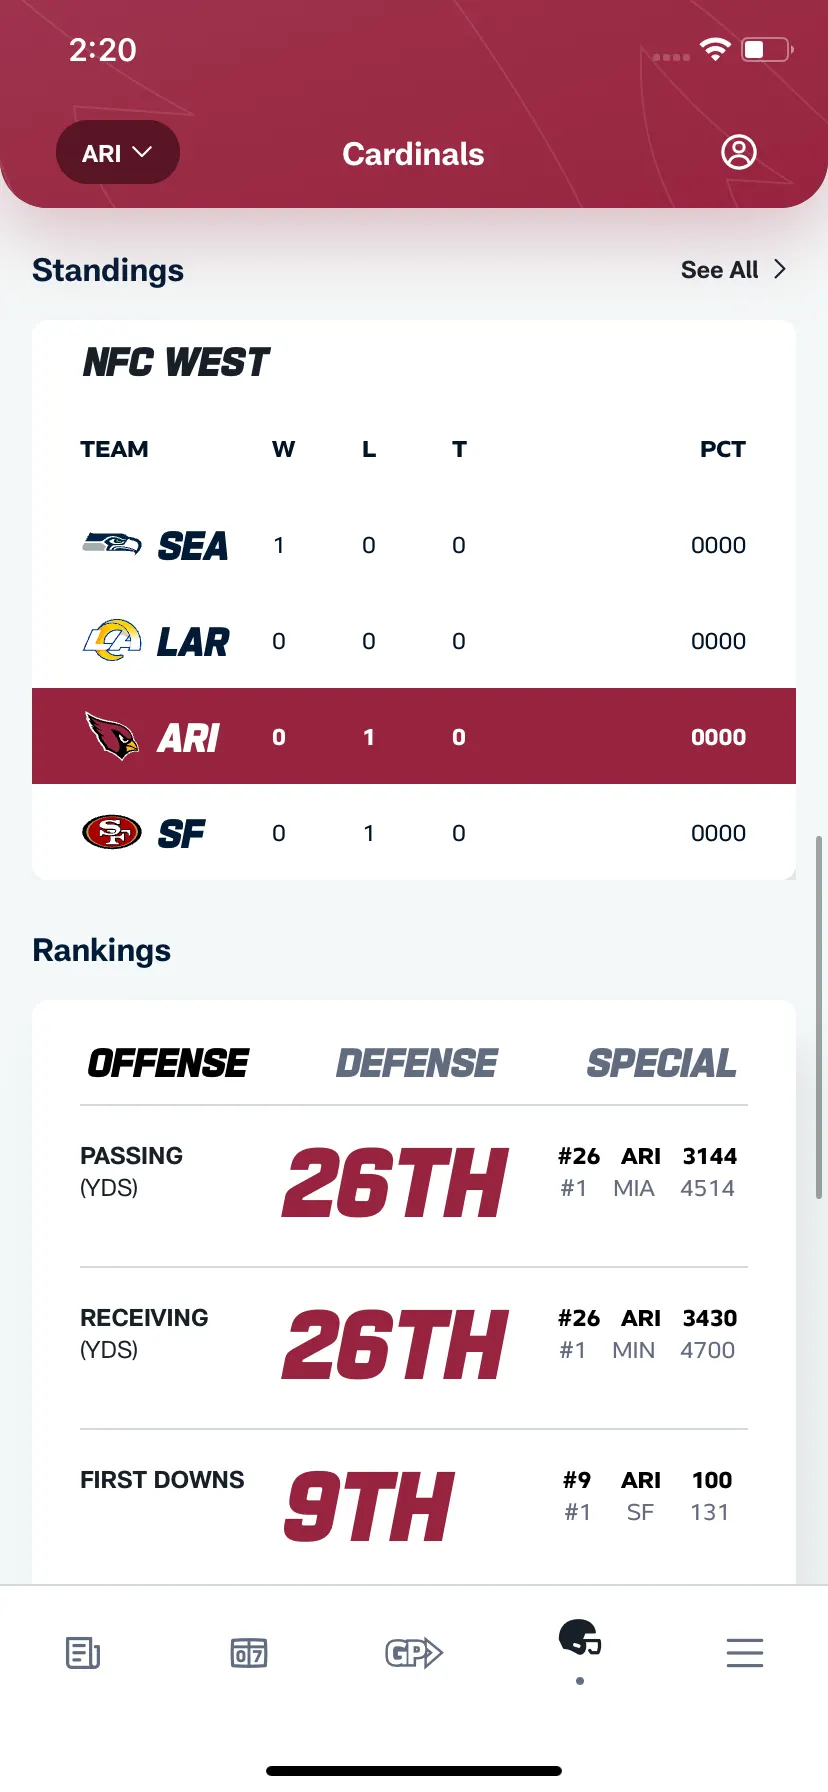
Task: Open the hamburger more menu
Action: pyautogui.click(x=745, y=1653)
